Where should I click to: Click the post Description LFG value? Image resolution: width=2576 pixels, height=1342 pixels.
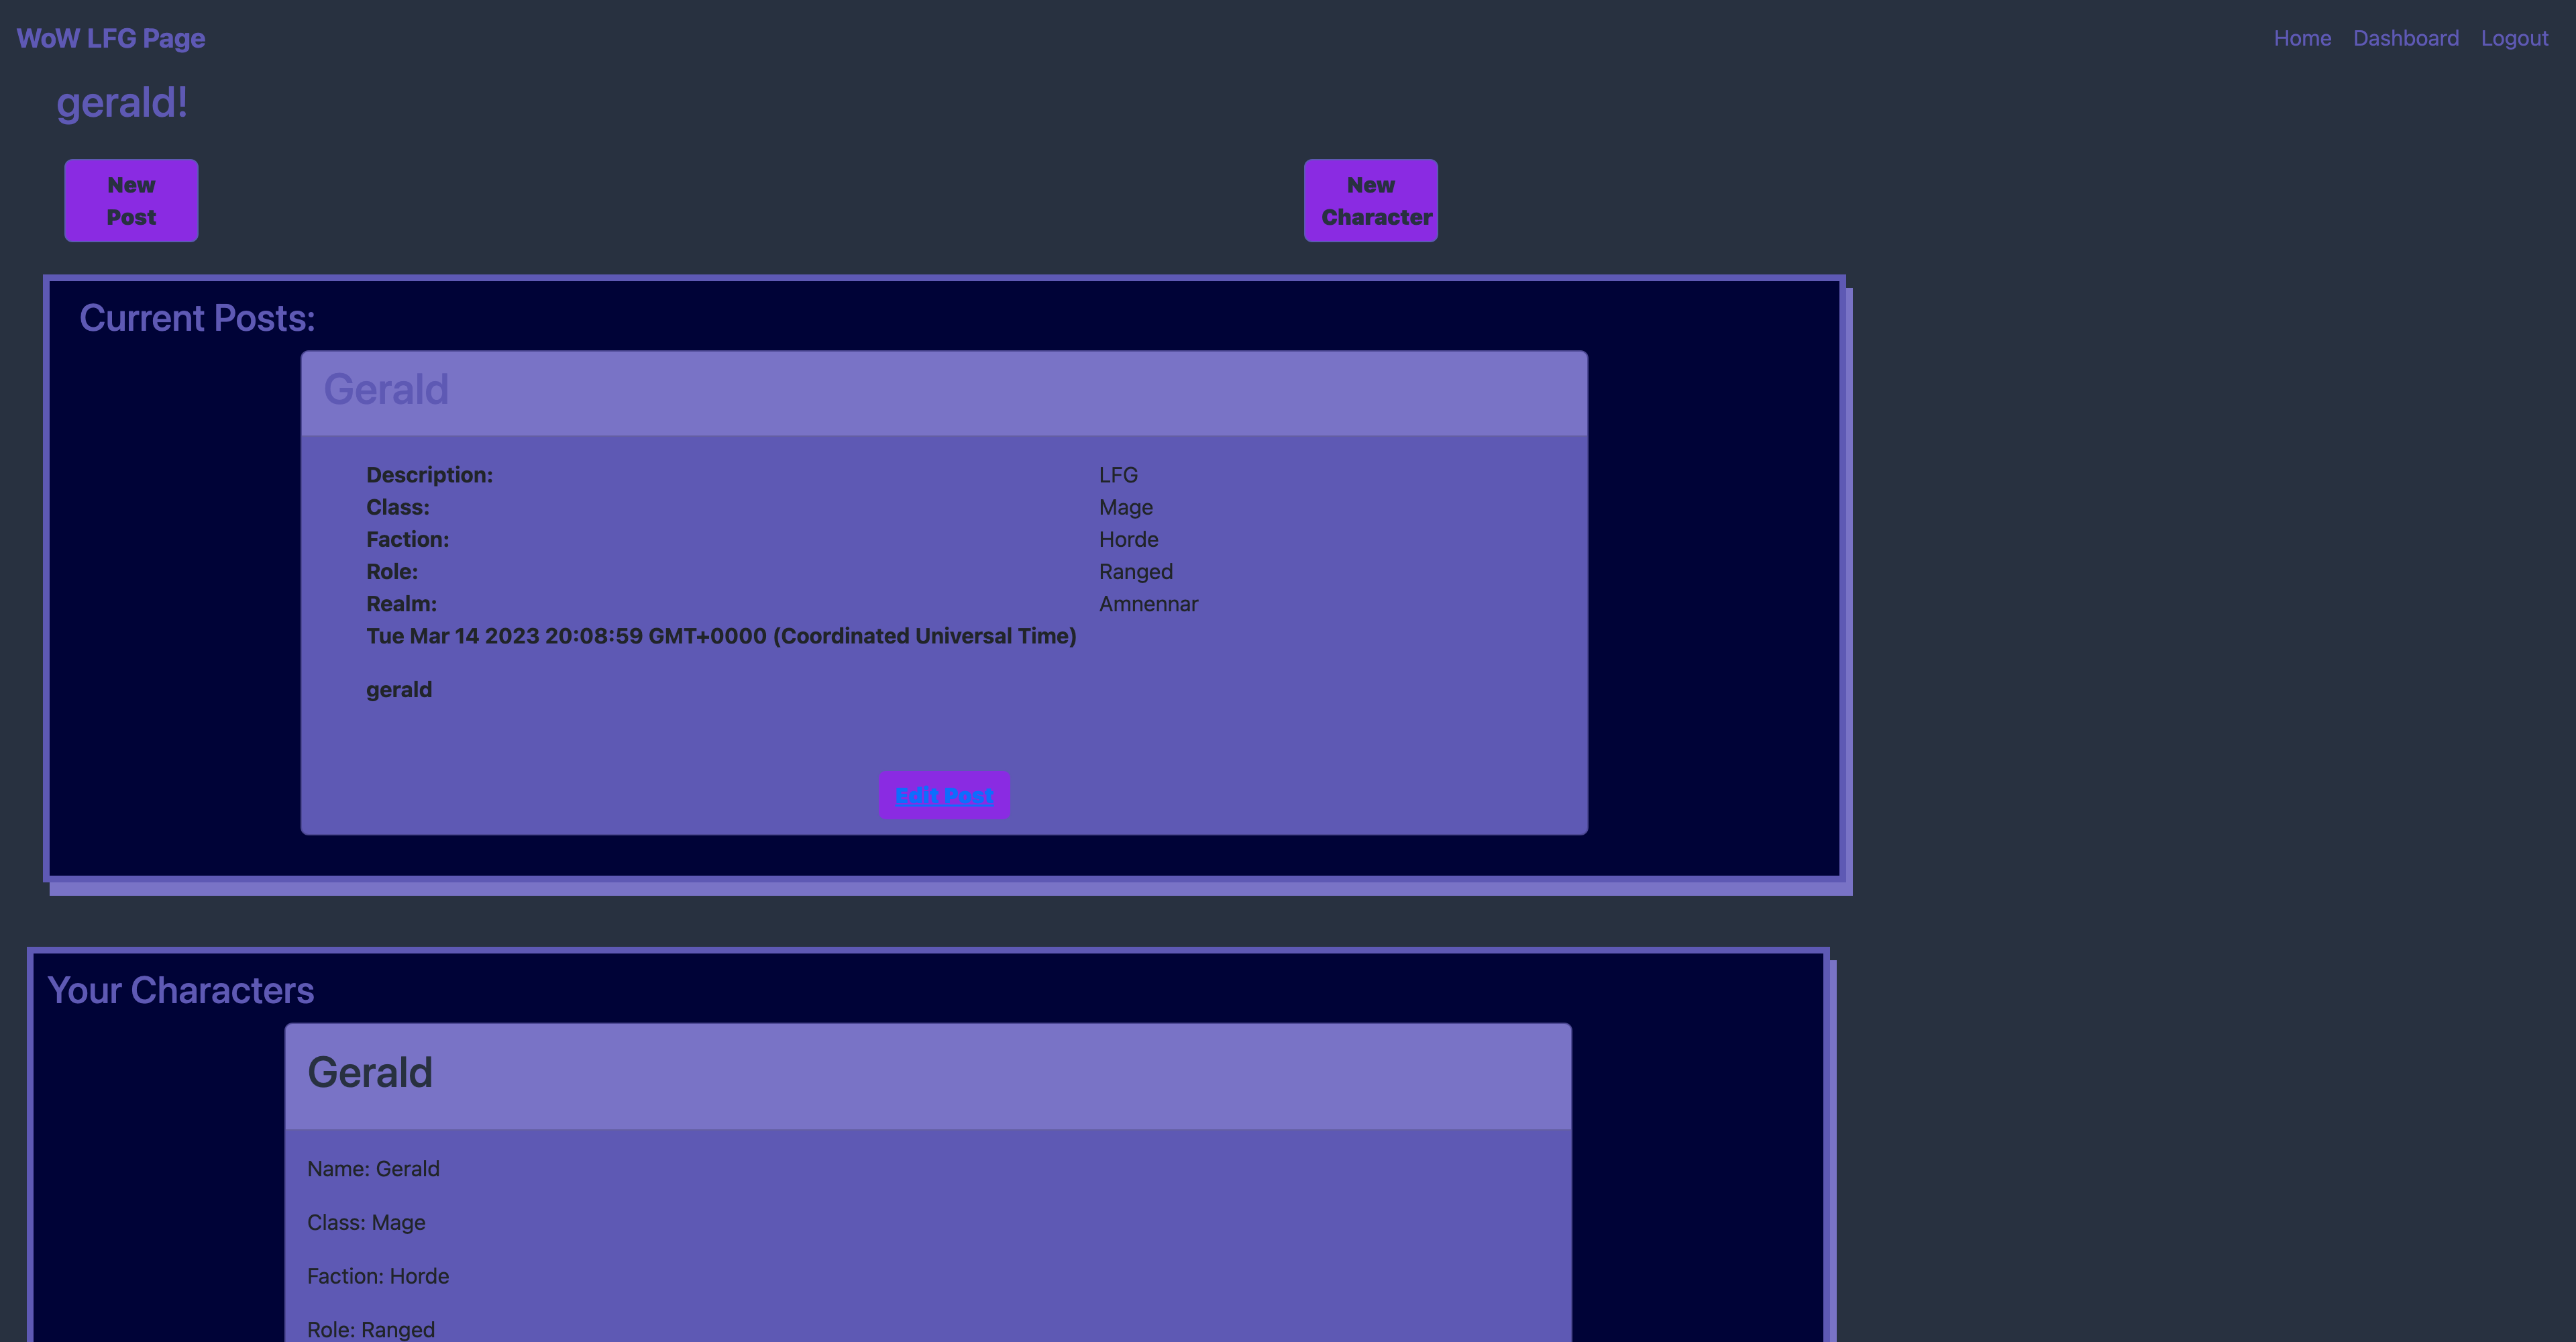click(1117, 475)
